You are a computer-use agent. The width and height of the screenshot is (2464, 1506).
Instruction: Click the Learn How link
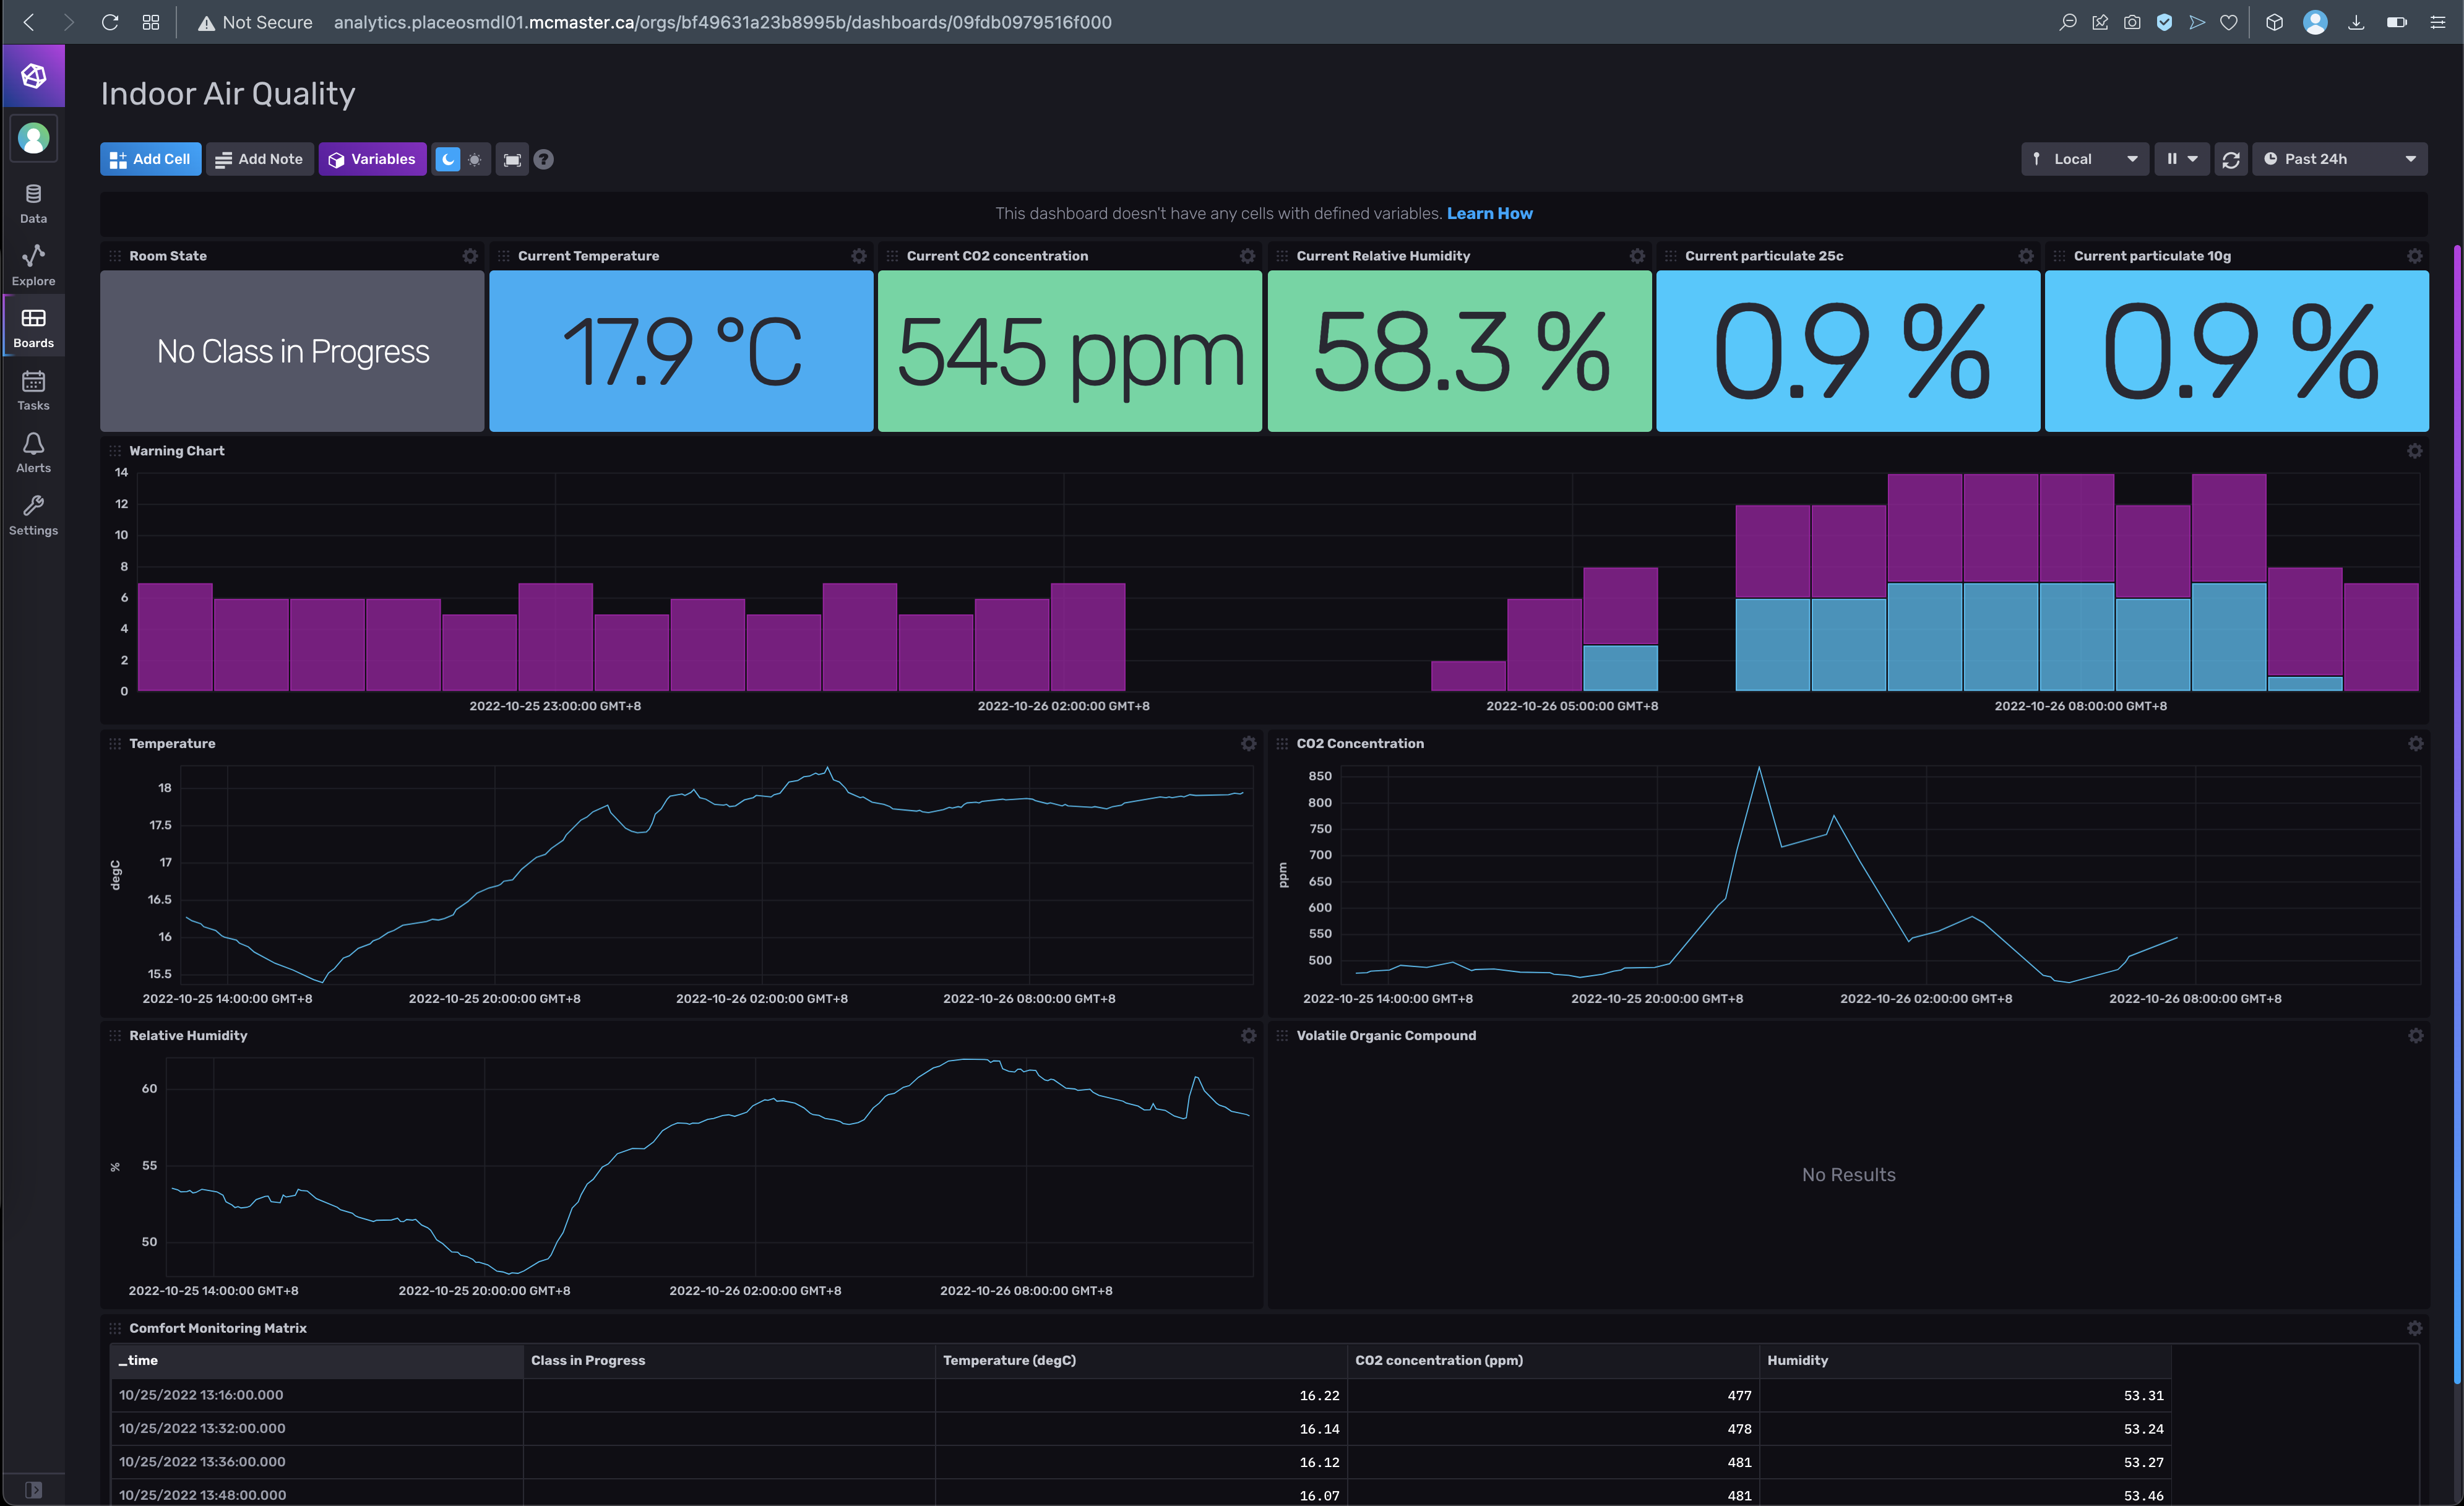1489,213
